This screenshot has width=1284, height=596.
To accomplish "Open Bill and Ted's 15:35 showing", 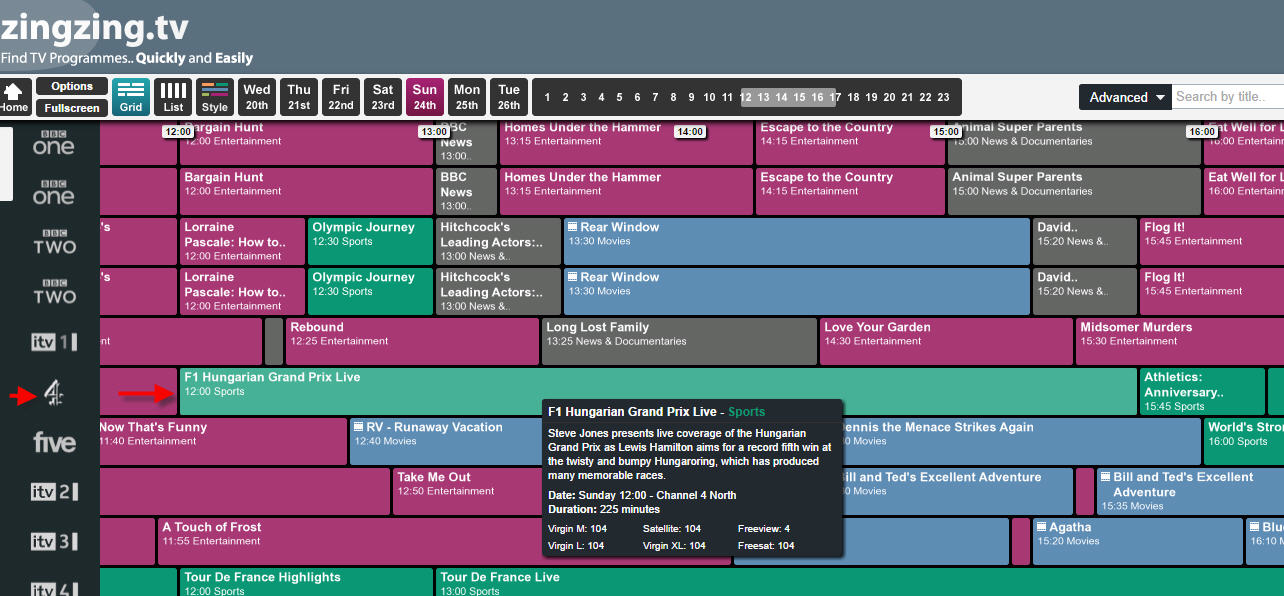I will point(1190,491).
